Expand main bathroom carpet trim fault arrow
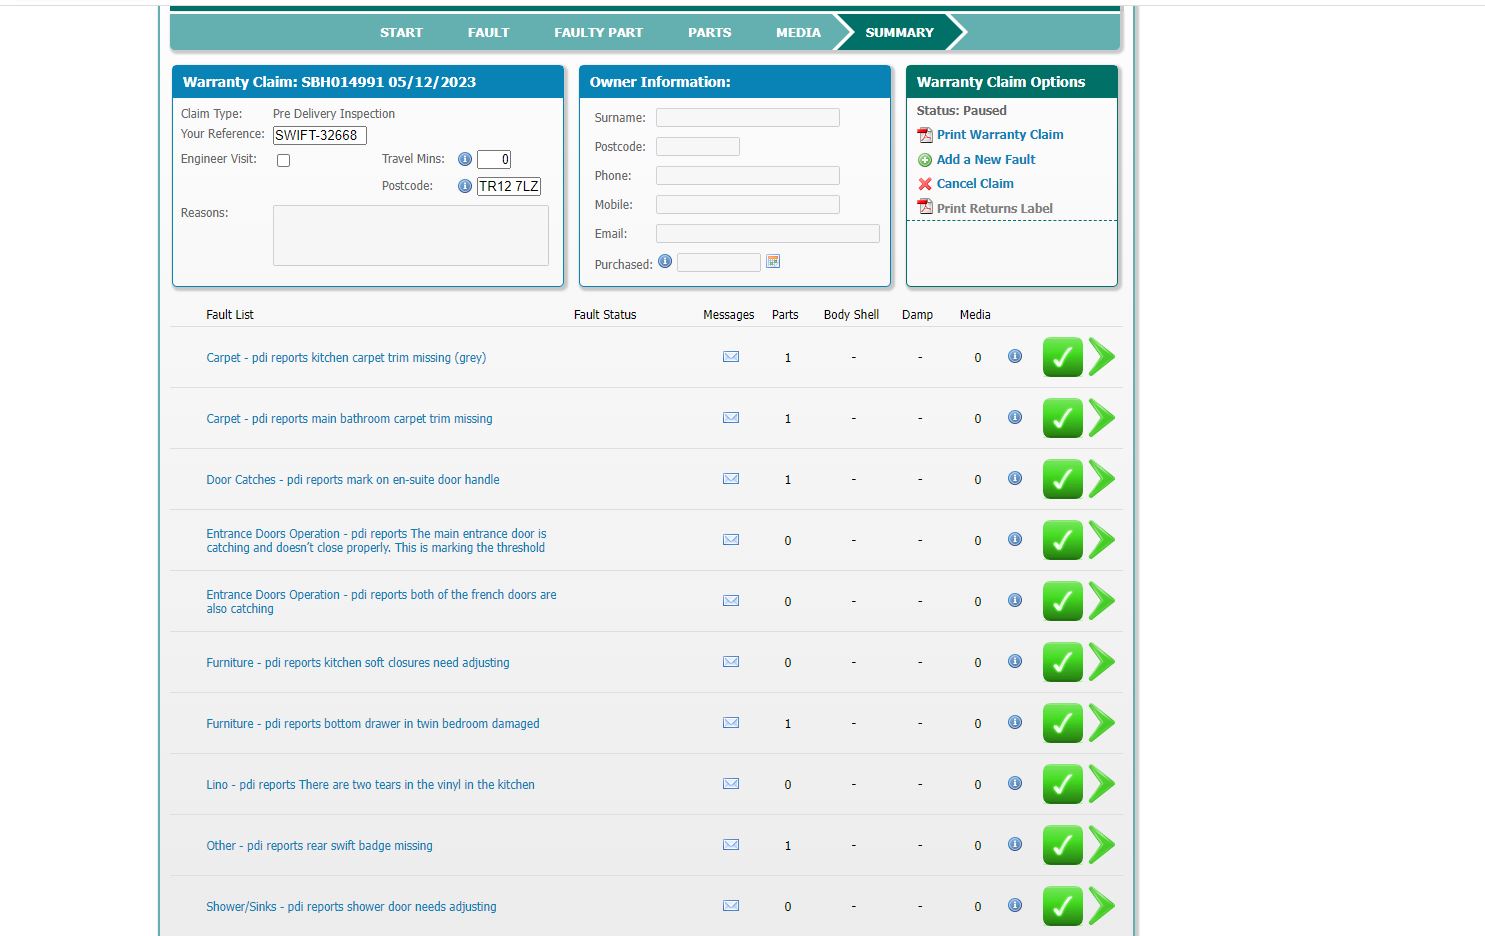Image resolution: width=1485 pixels, height=936 pixels. (1102, 418)
